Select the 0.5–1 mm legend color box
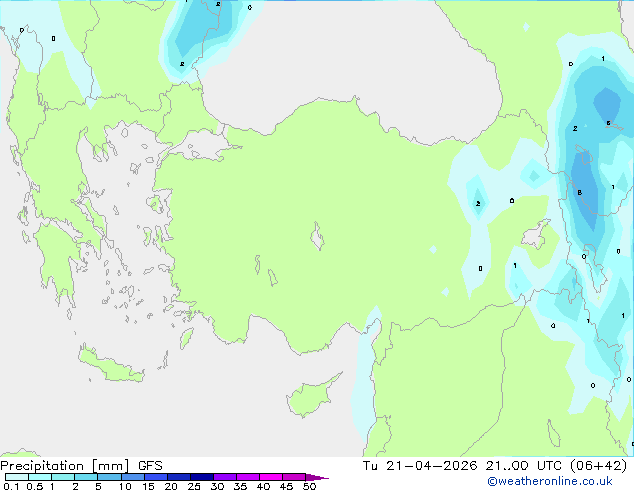634x490 pixels. [40, 477]
